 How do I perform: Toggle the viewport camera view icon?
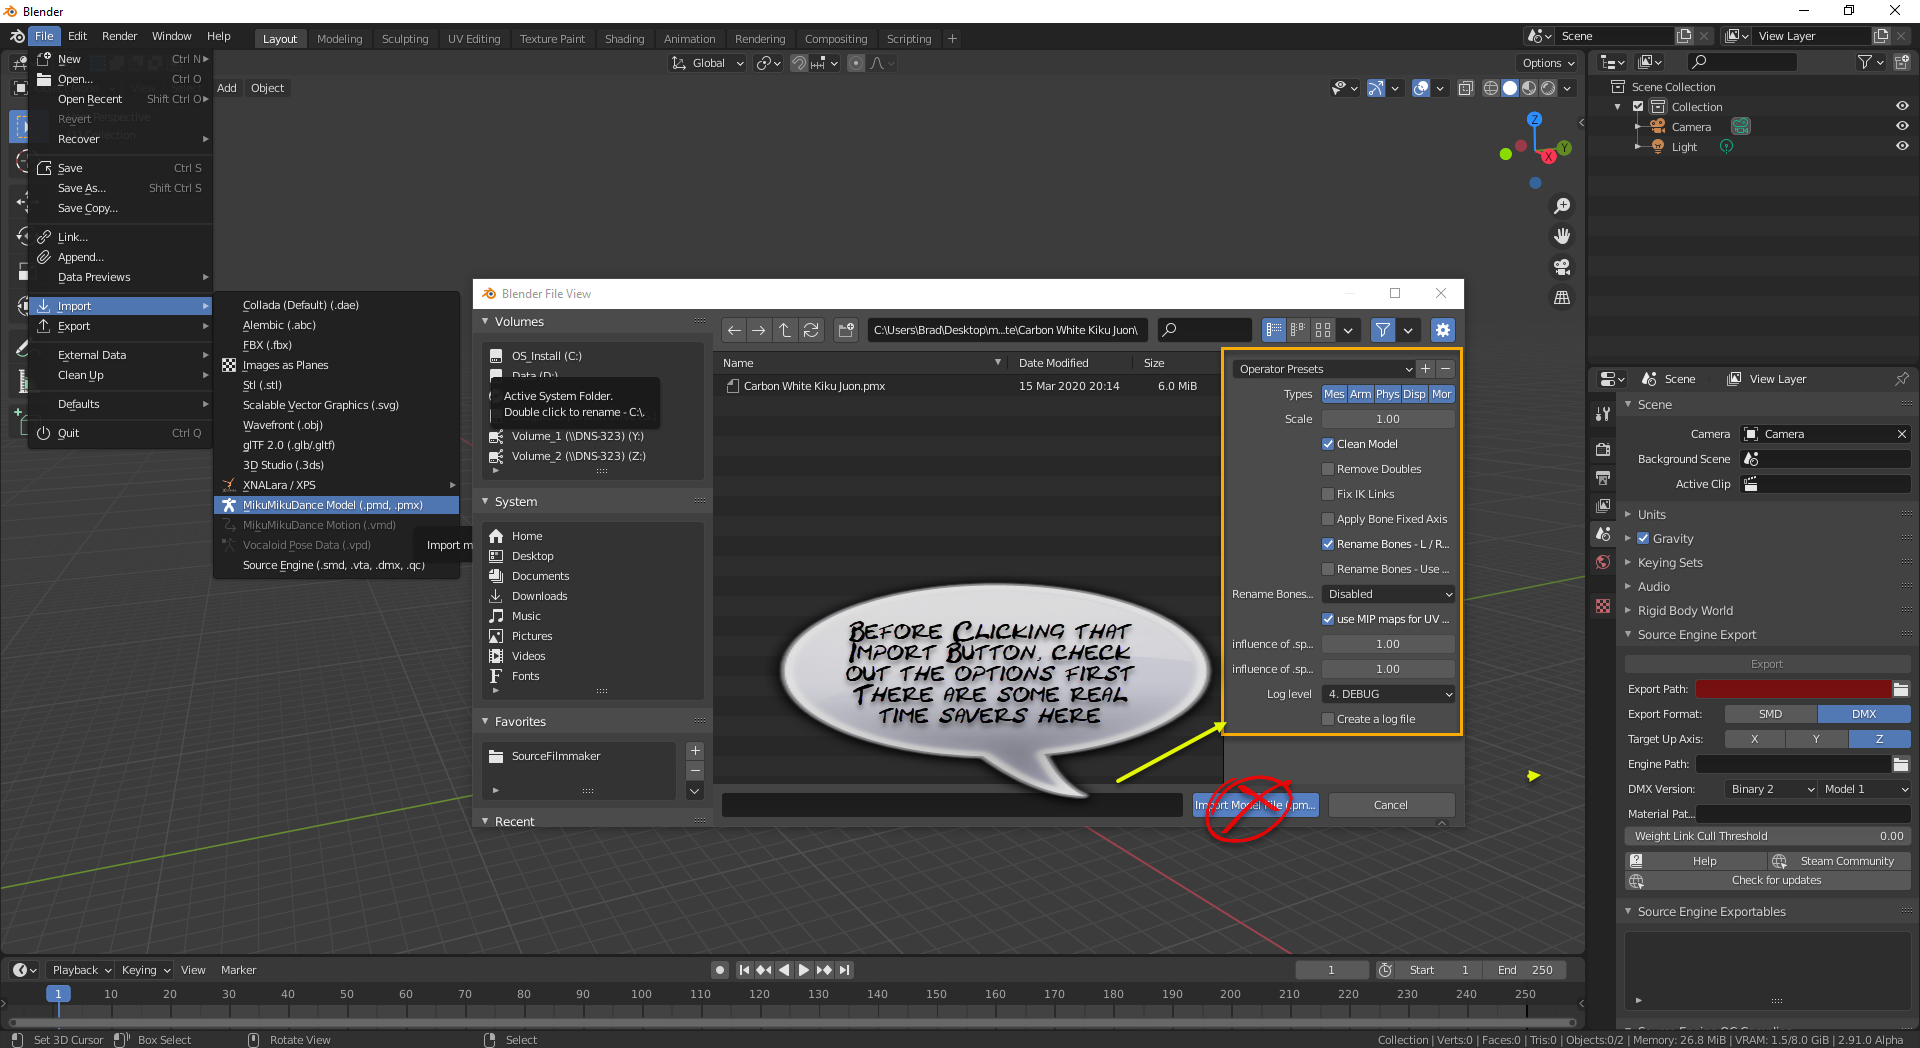click(1561, 267)
